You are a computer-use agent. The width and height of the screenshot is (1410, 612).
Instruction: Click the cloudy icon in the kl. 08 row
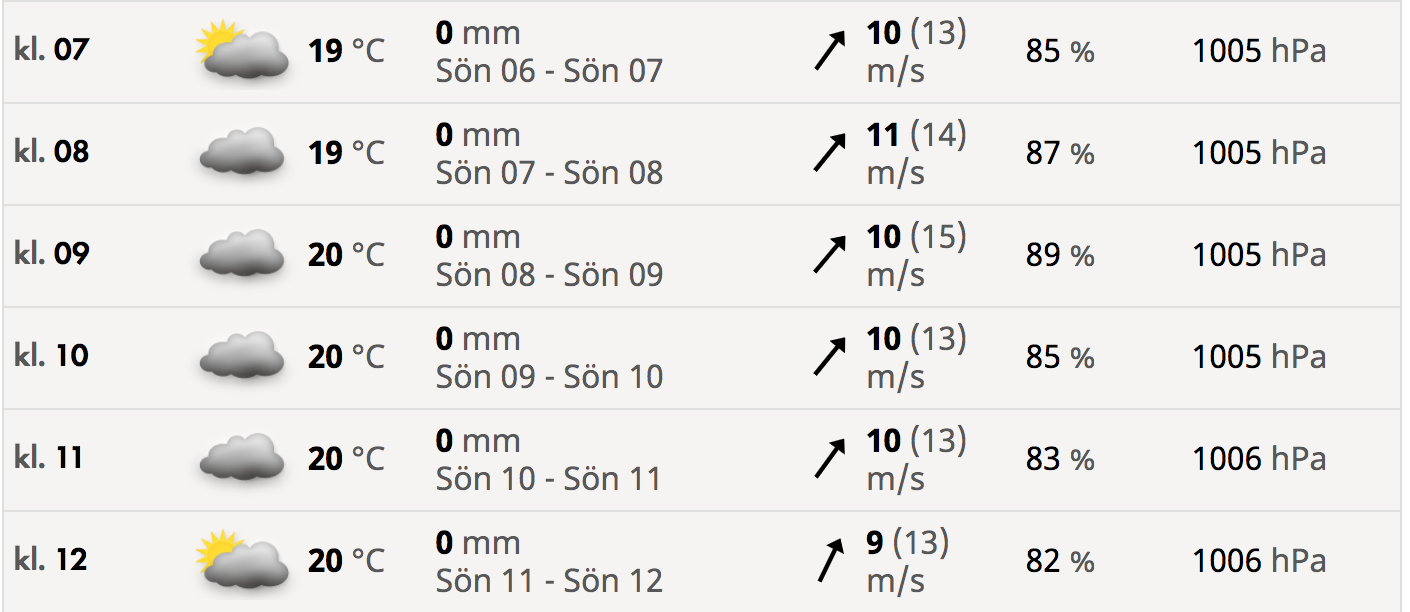(x=241, y=153)
